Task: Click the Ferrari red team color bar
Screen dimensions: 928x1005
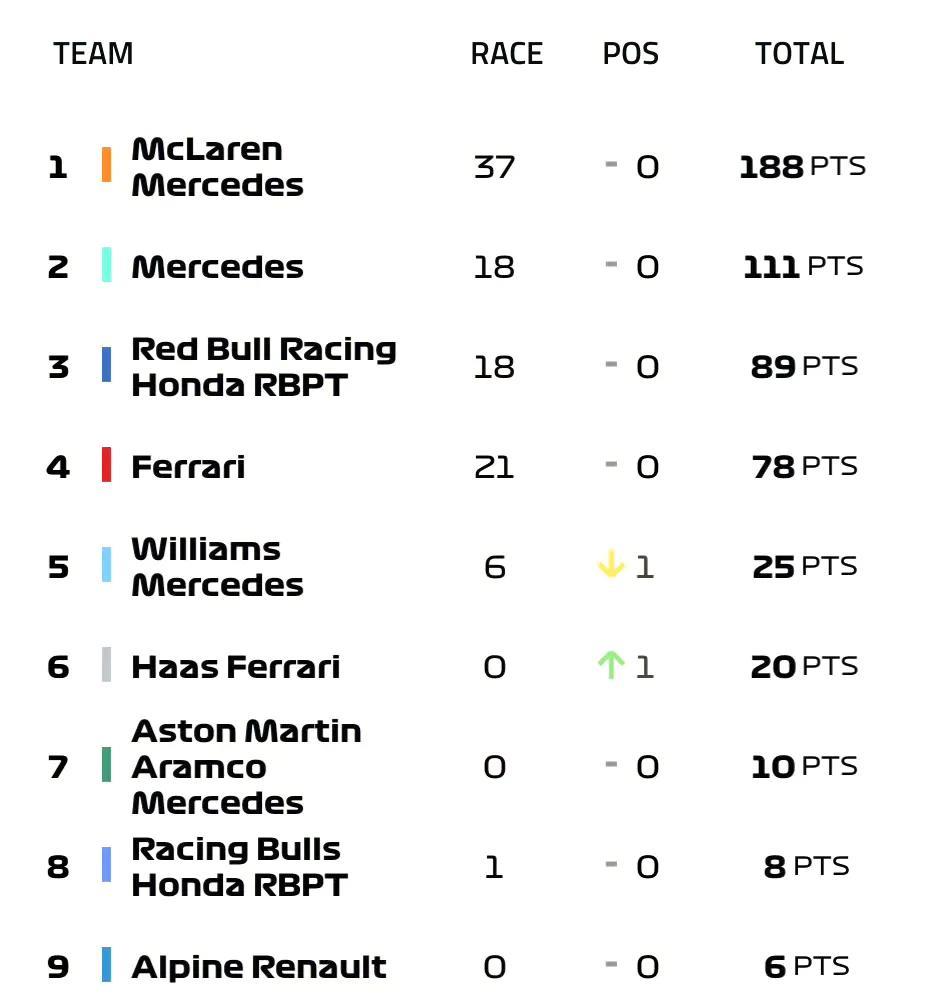Action: pyautogui.click(x=106, y=465)
